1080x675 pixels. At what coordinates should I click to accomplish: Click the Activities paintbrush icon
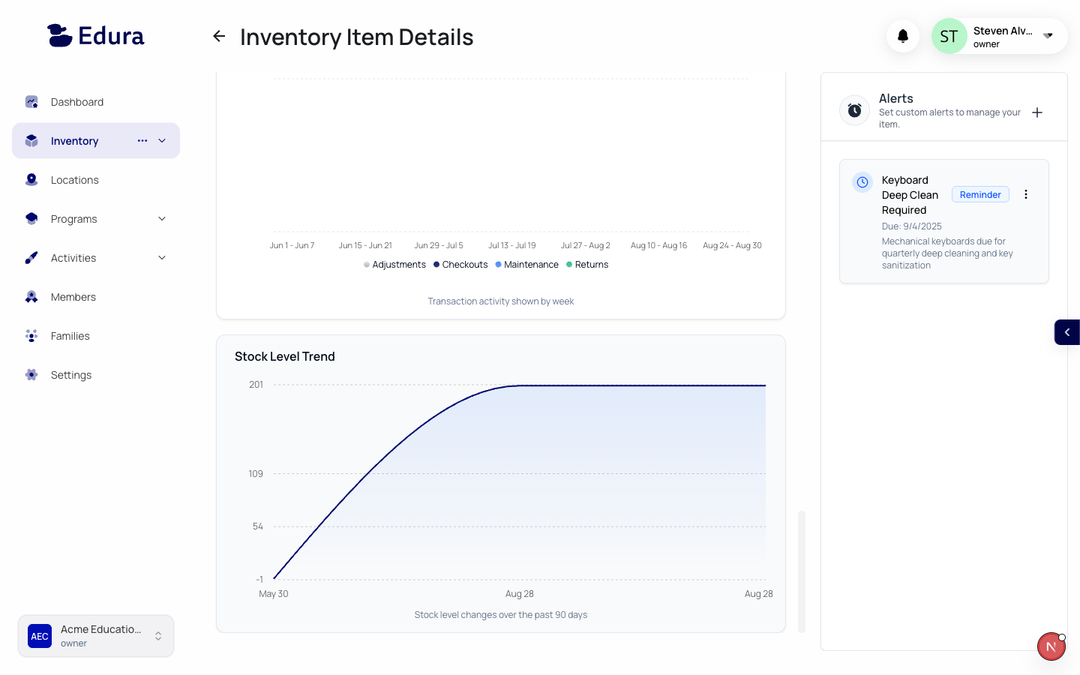pos(31,257)
